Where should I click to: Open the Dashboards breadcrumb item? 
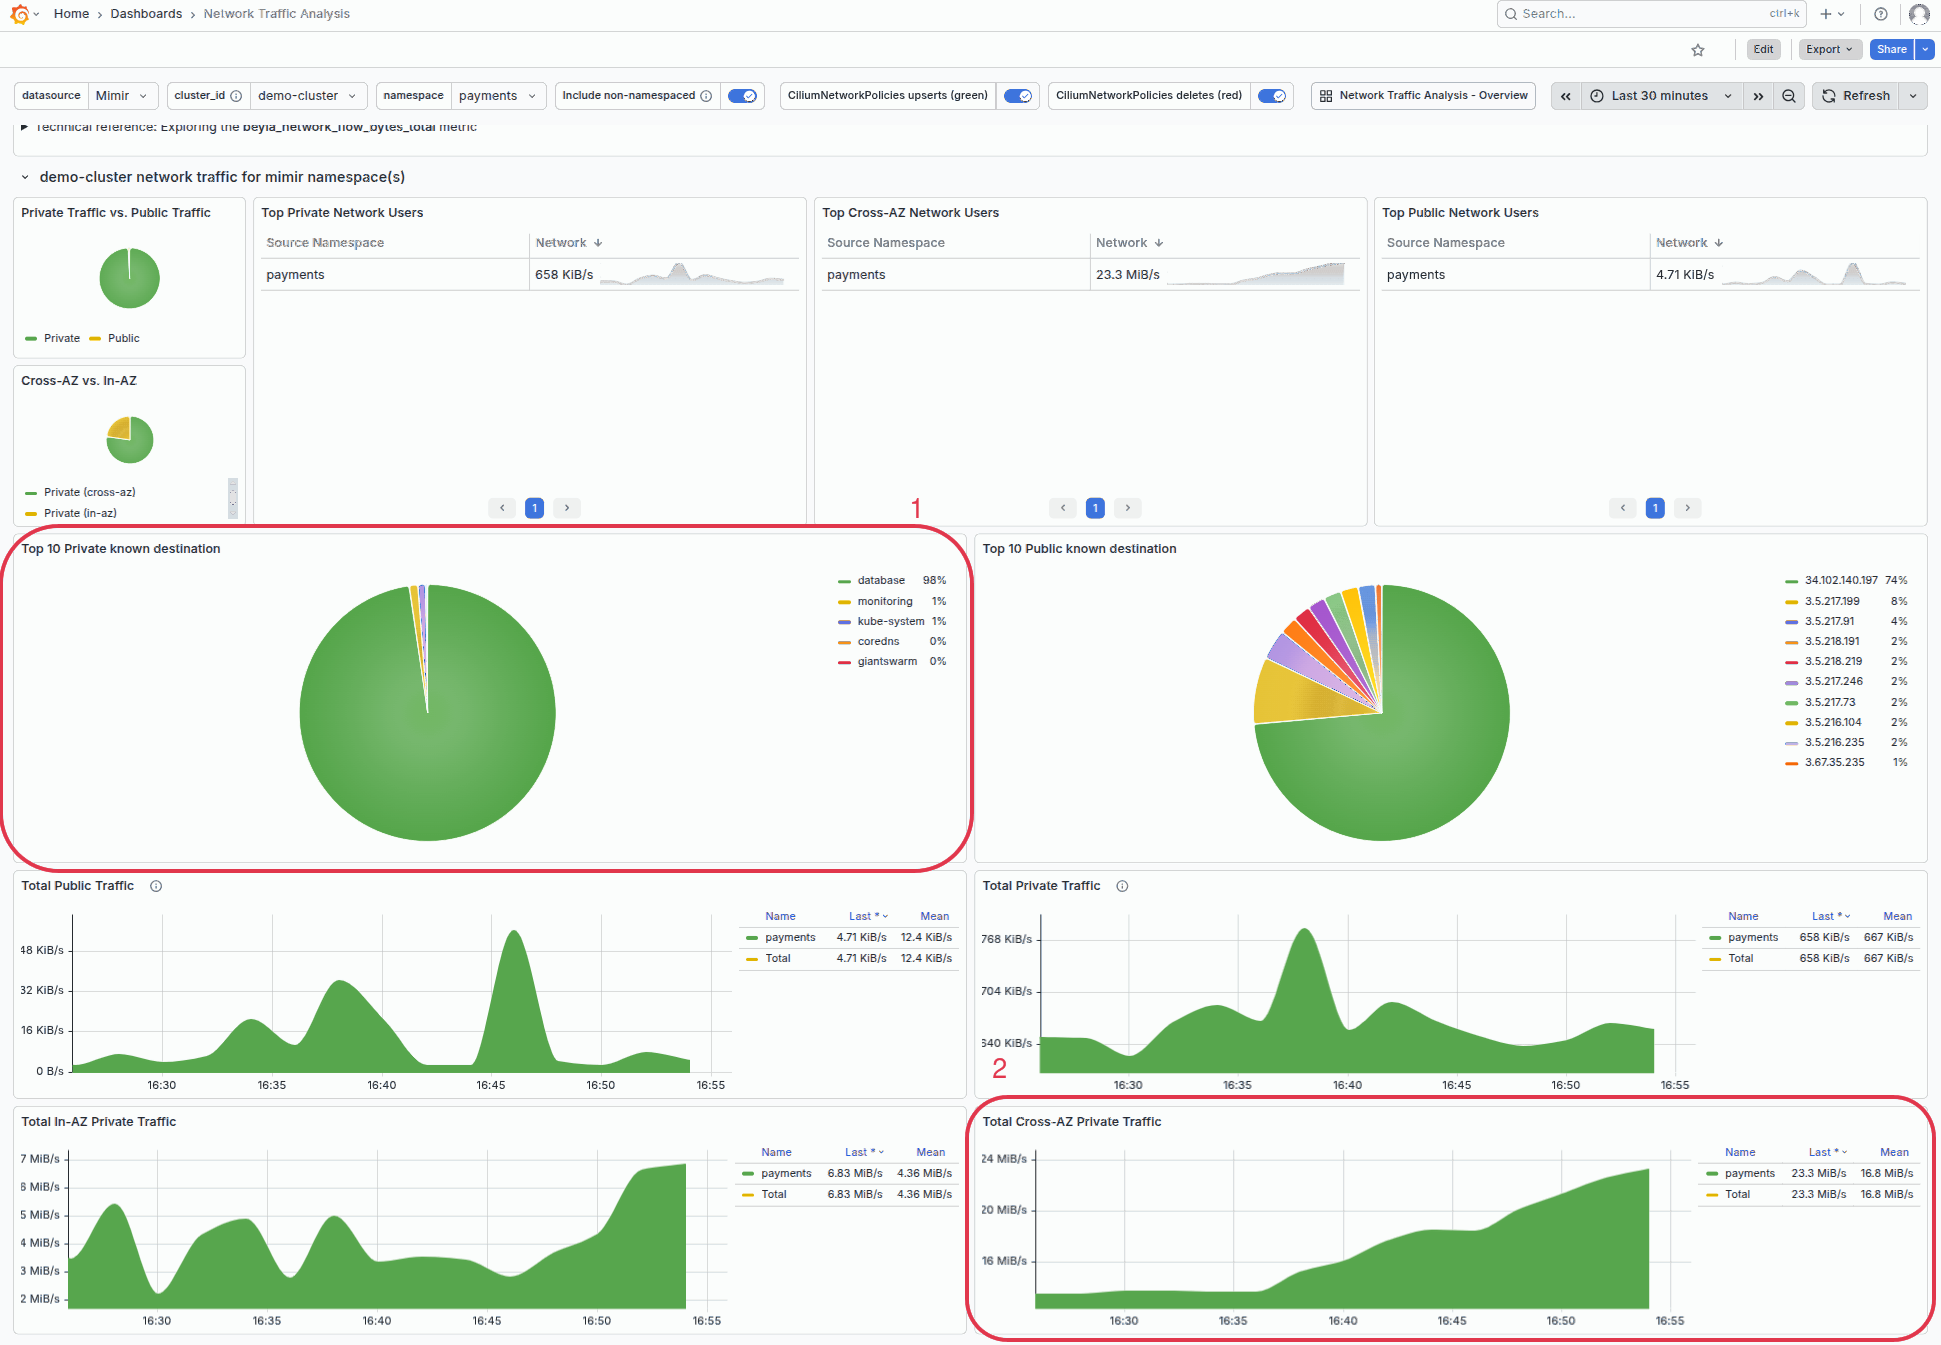coord(146,13)
